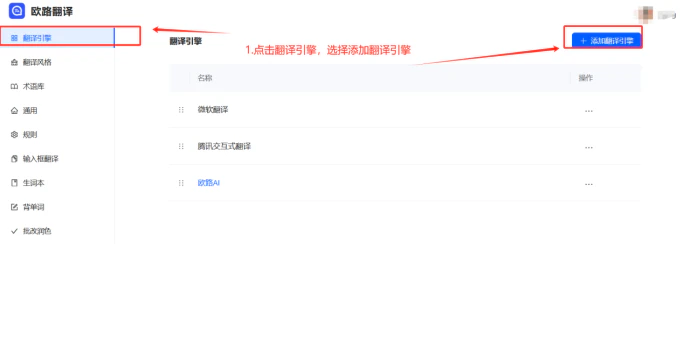
Task: Click the 欧路翻译 title text
Action: click(x=51, y=11)
